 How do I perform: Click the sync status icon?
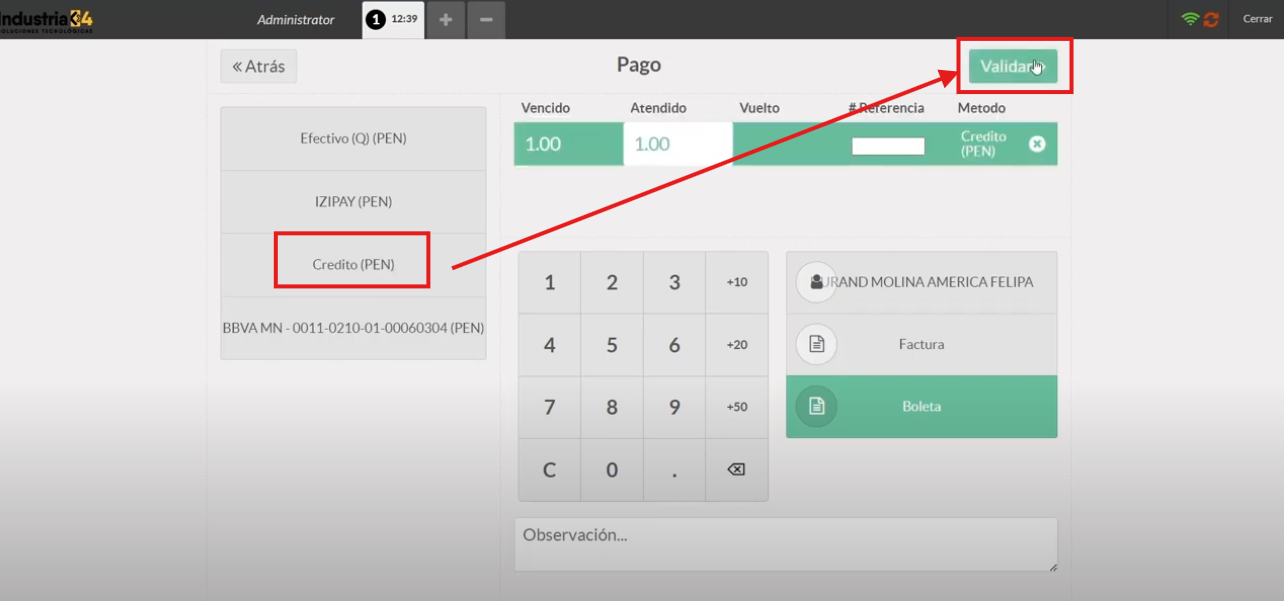click(1211, 19)
